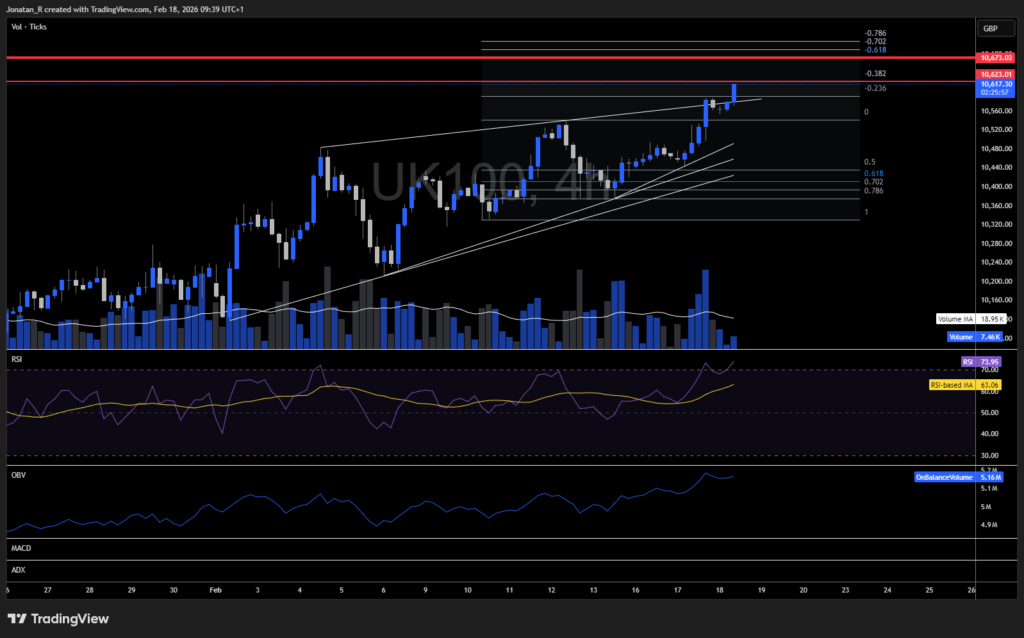This screenshot has width=1024, height=638.
Task: Click date 18 on the time axis
Action: coord(719,591)
